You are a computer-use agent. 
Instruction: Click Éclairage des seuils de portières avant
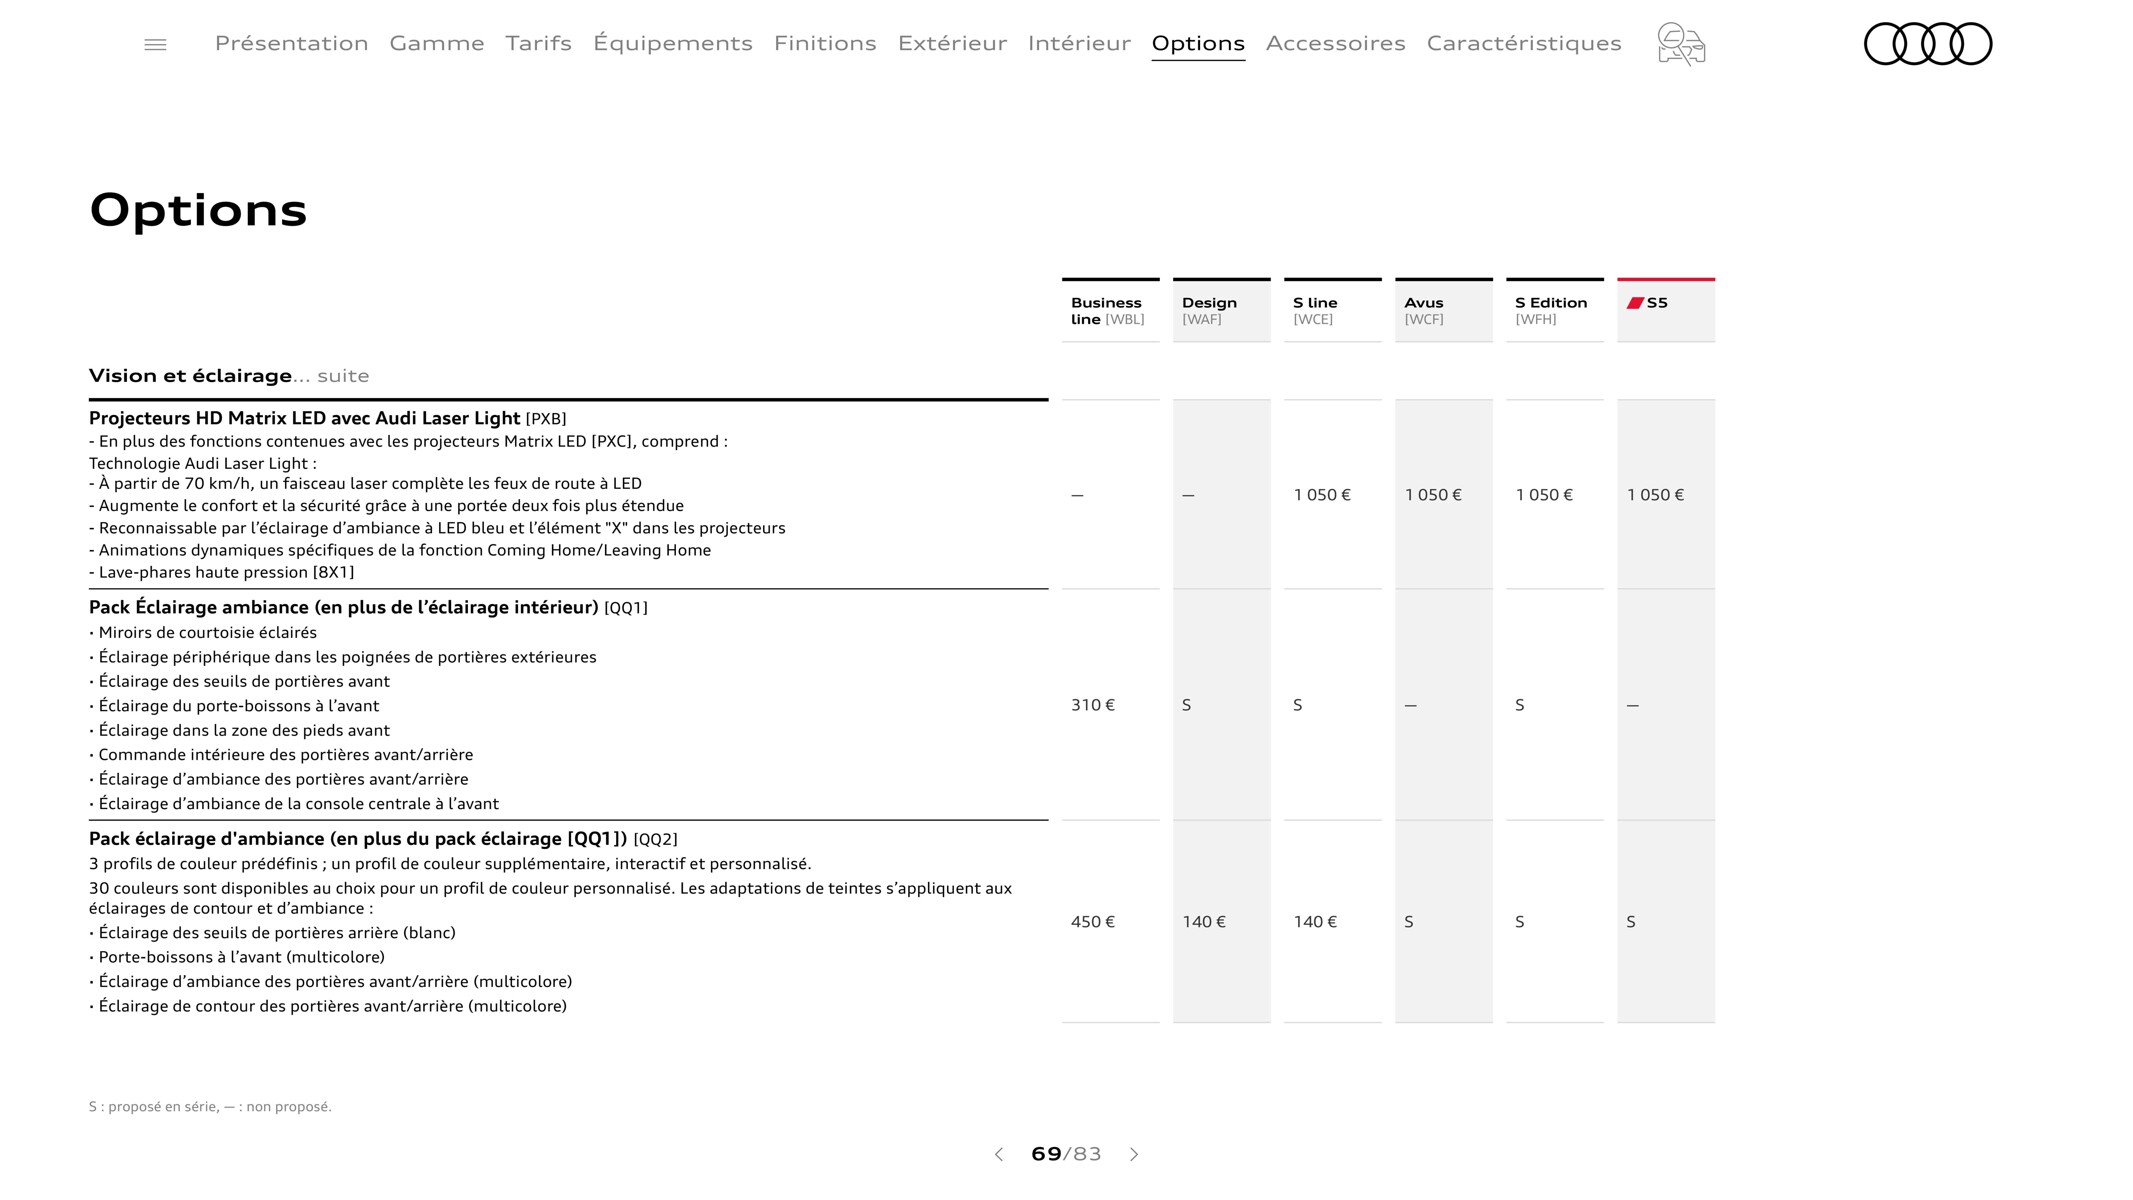point(239,682)
